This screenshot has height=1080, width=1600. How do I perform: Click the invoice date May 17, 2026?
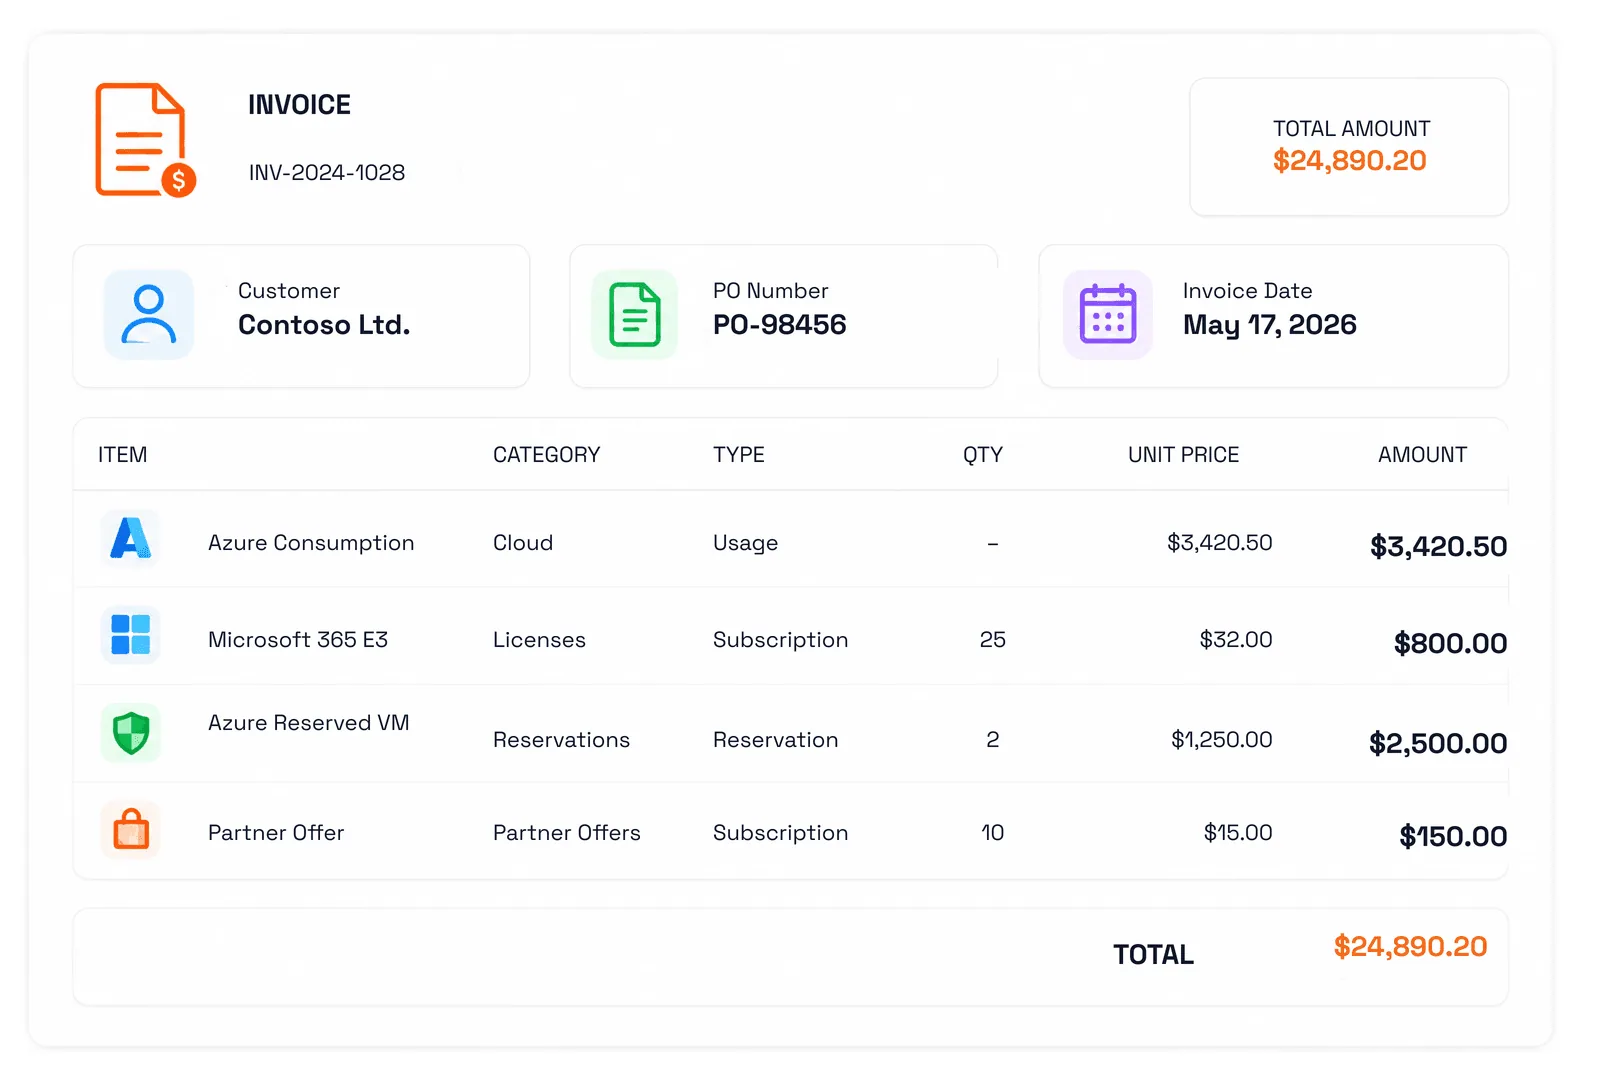coord(1269,325)
